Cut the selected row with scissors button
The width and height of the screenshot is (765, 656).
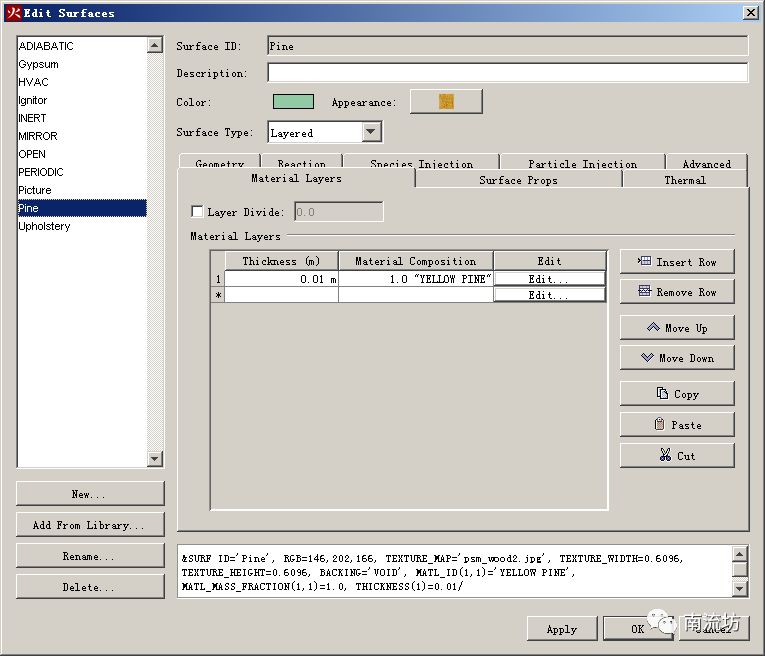point(677,456)
